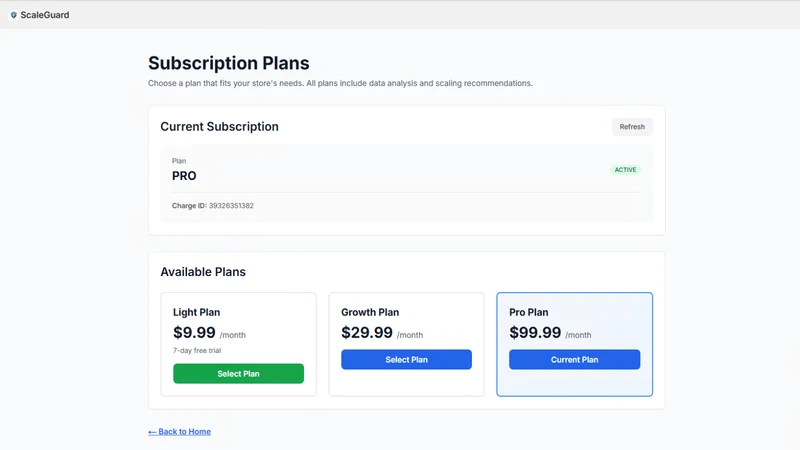Click the Current Subscription section heading
Image resolution: width=800 pixels, height=450 pixels.
pos(219,127)
